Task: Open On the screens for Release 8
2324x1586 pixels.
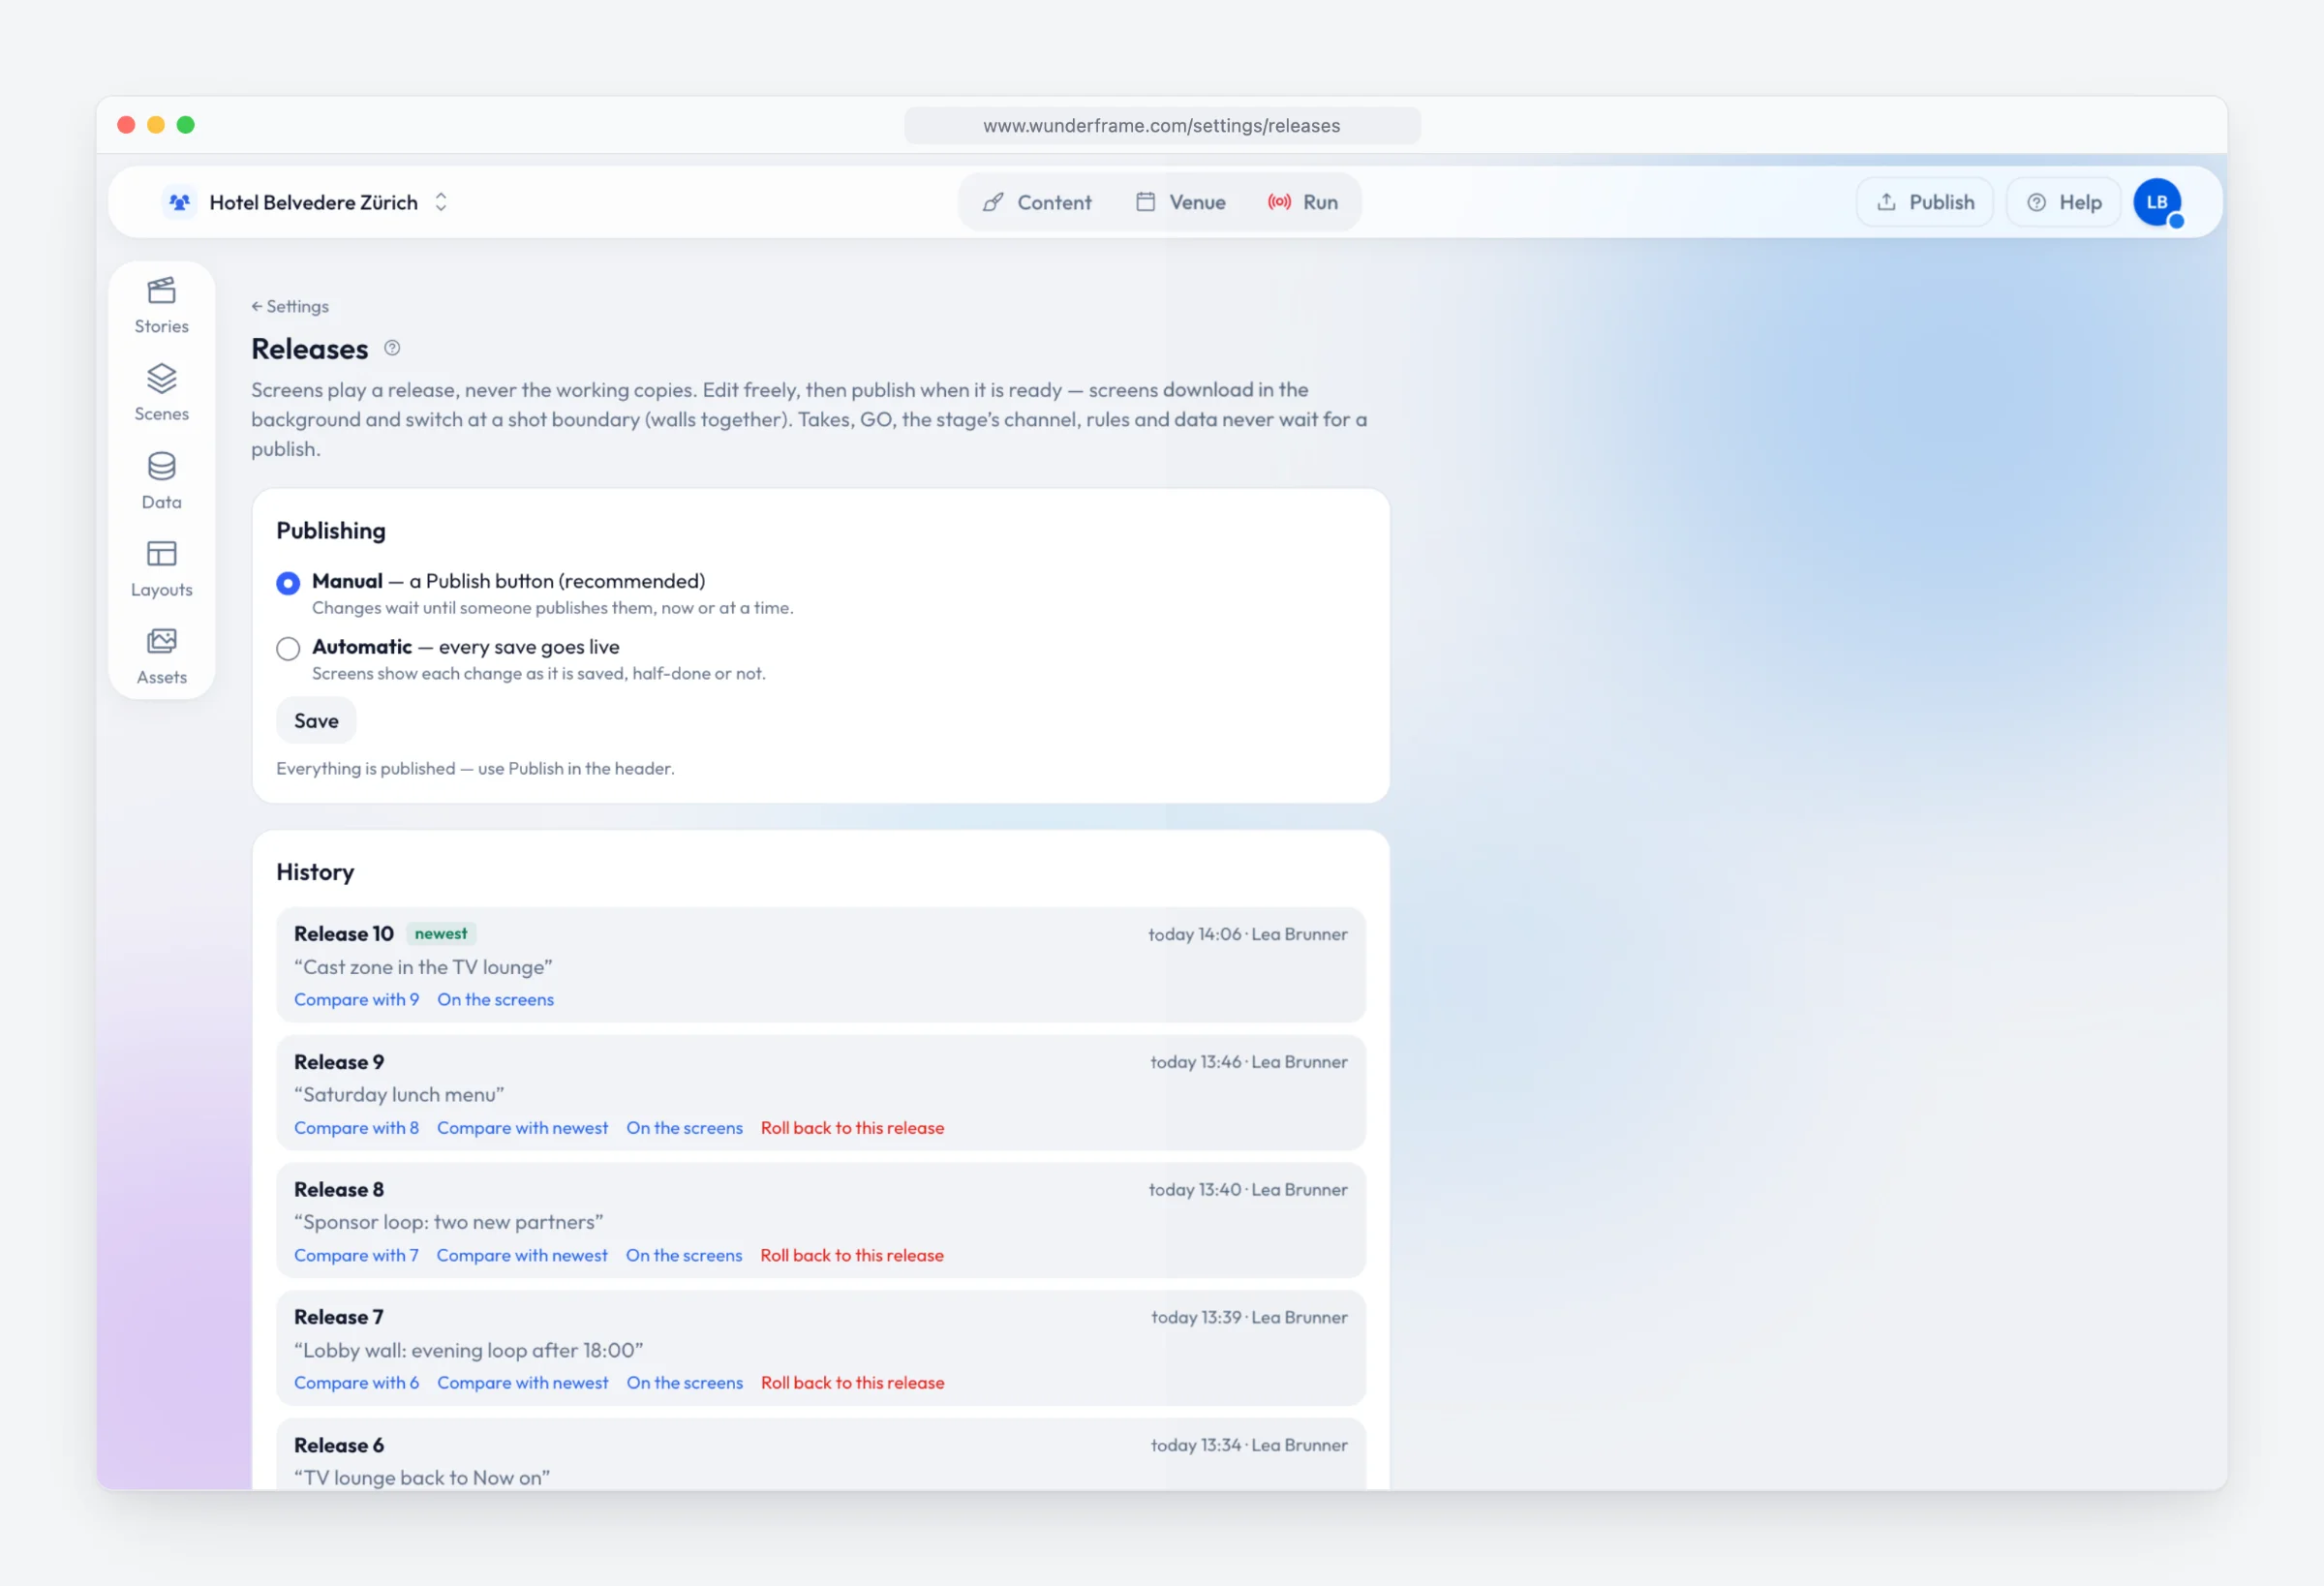Action: pyautogui.click(x=684, y=1255)
